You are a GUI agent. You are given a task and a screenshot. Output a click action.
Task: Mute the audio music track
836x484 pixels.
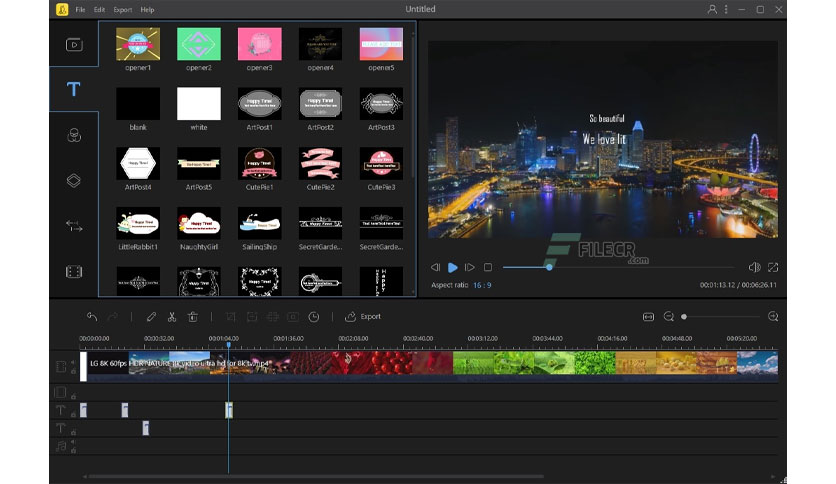pos(74,442)
